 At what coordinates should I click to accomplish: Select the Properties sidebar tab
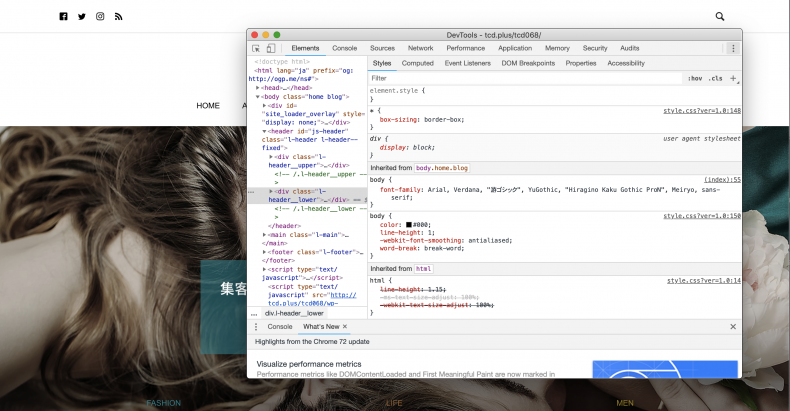[581, 63]
